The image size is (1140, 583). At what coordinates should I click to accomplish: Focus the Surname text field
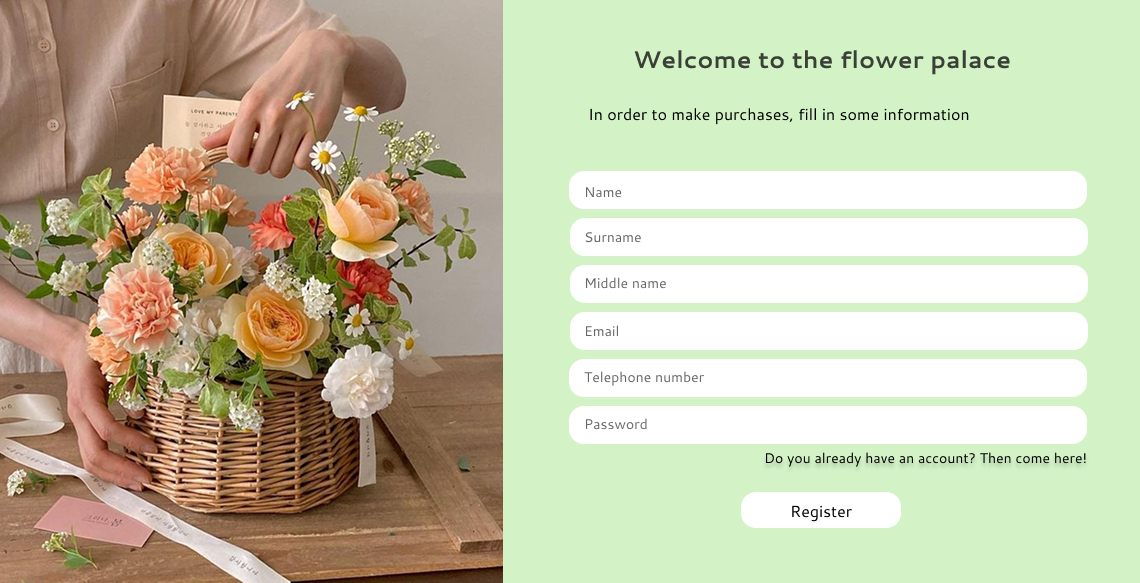[827, 237]
